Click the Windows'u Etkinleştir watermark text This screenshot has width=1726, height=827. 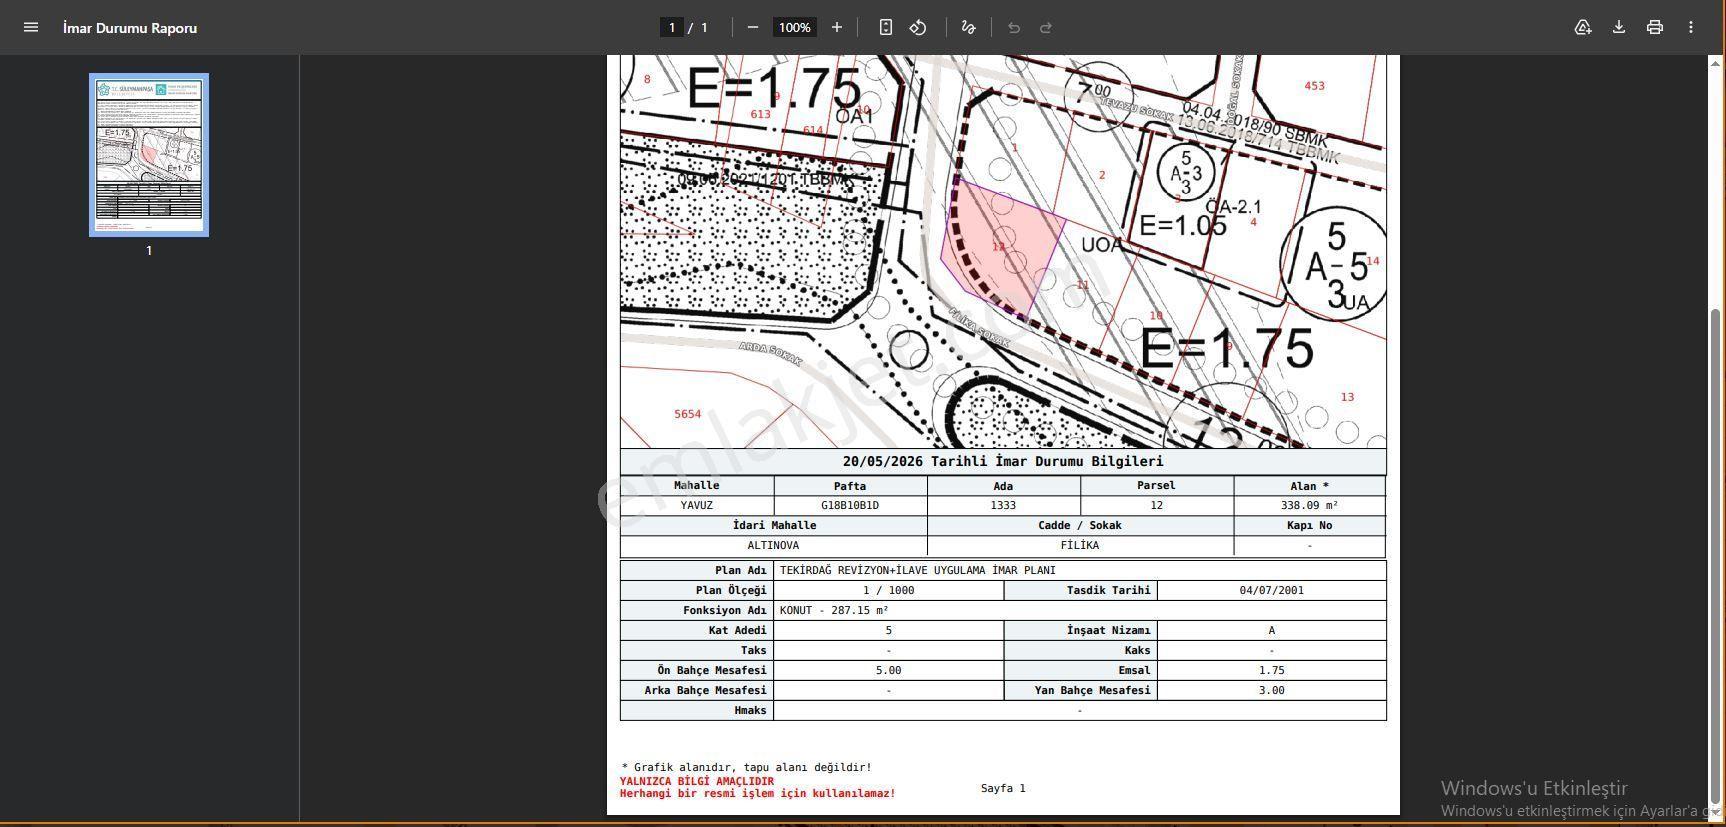pyautogui.click(x=1534, y=788)
